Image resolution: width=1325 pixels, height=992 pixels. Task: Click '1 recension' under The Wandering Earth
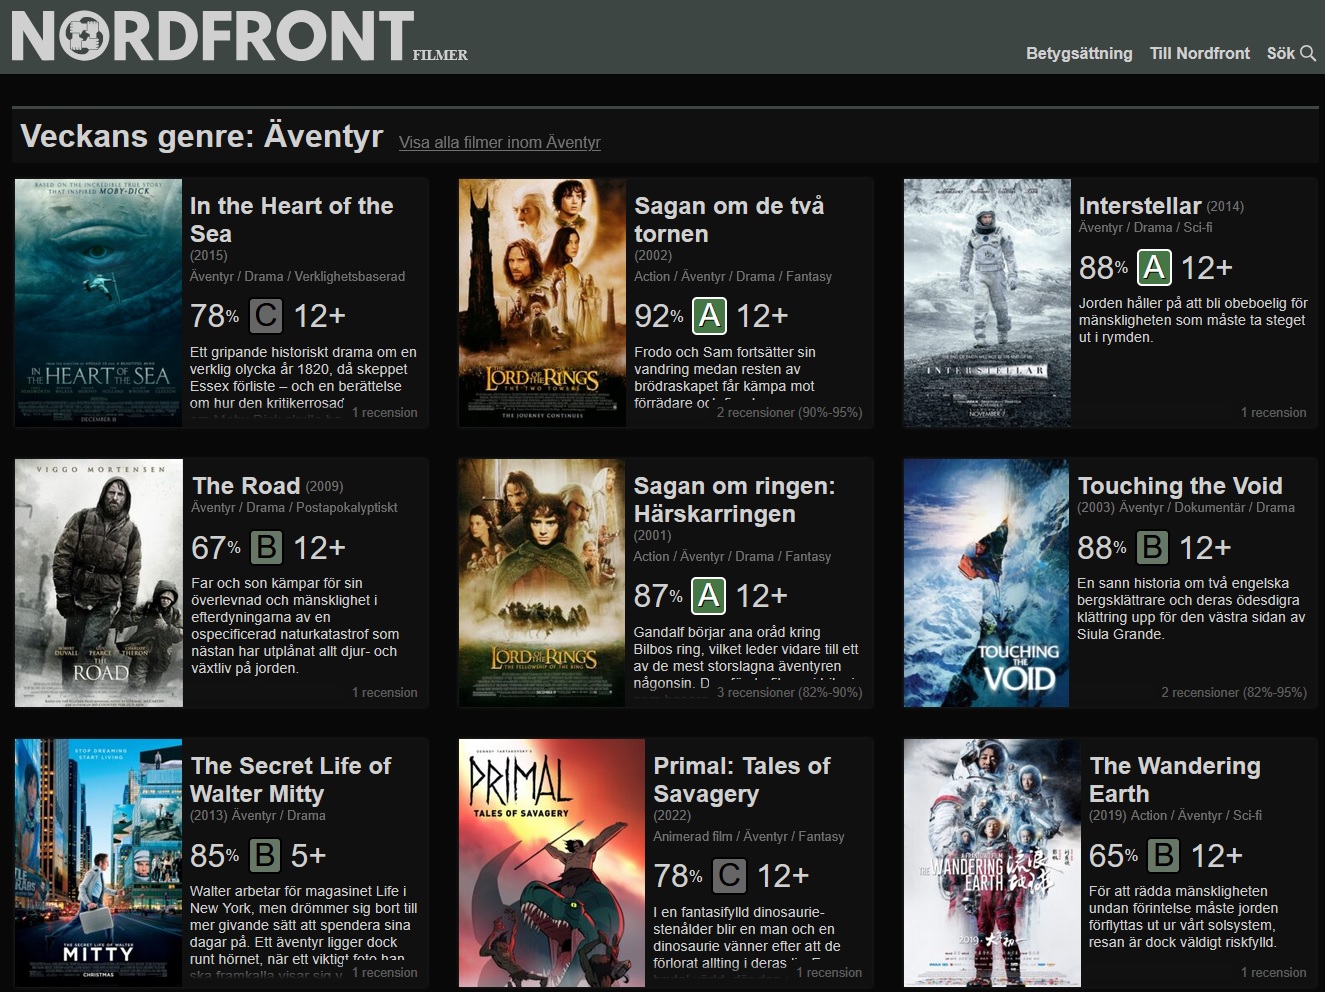(1274, 972)
